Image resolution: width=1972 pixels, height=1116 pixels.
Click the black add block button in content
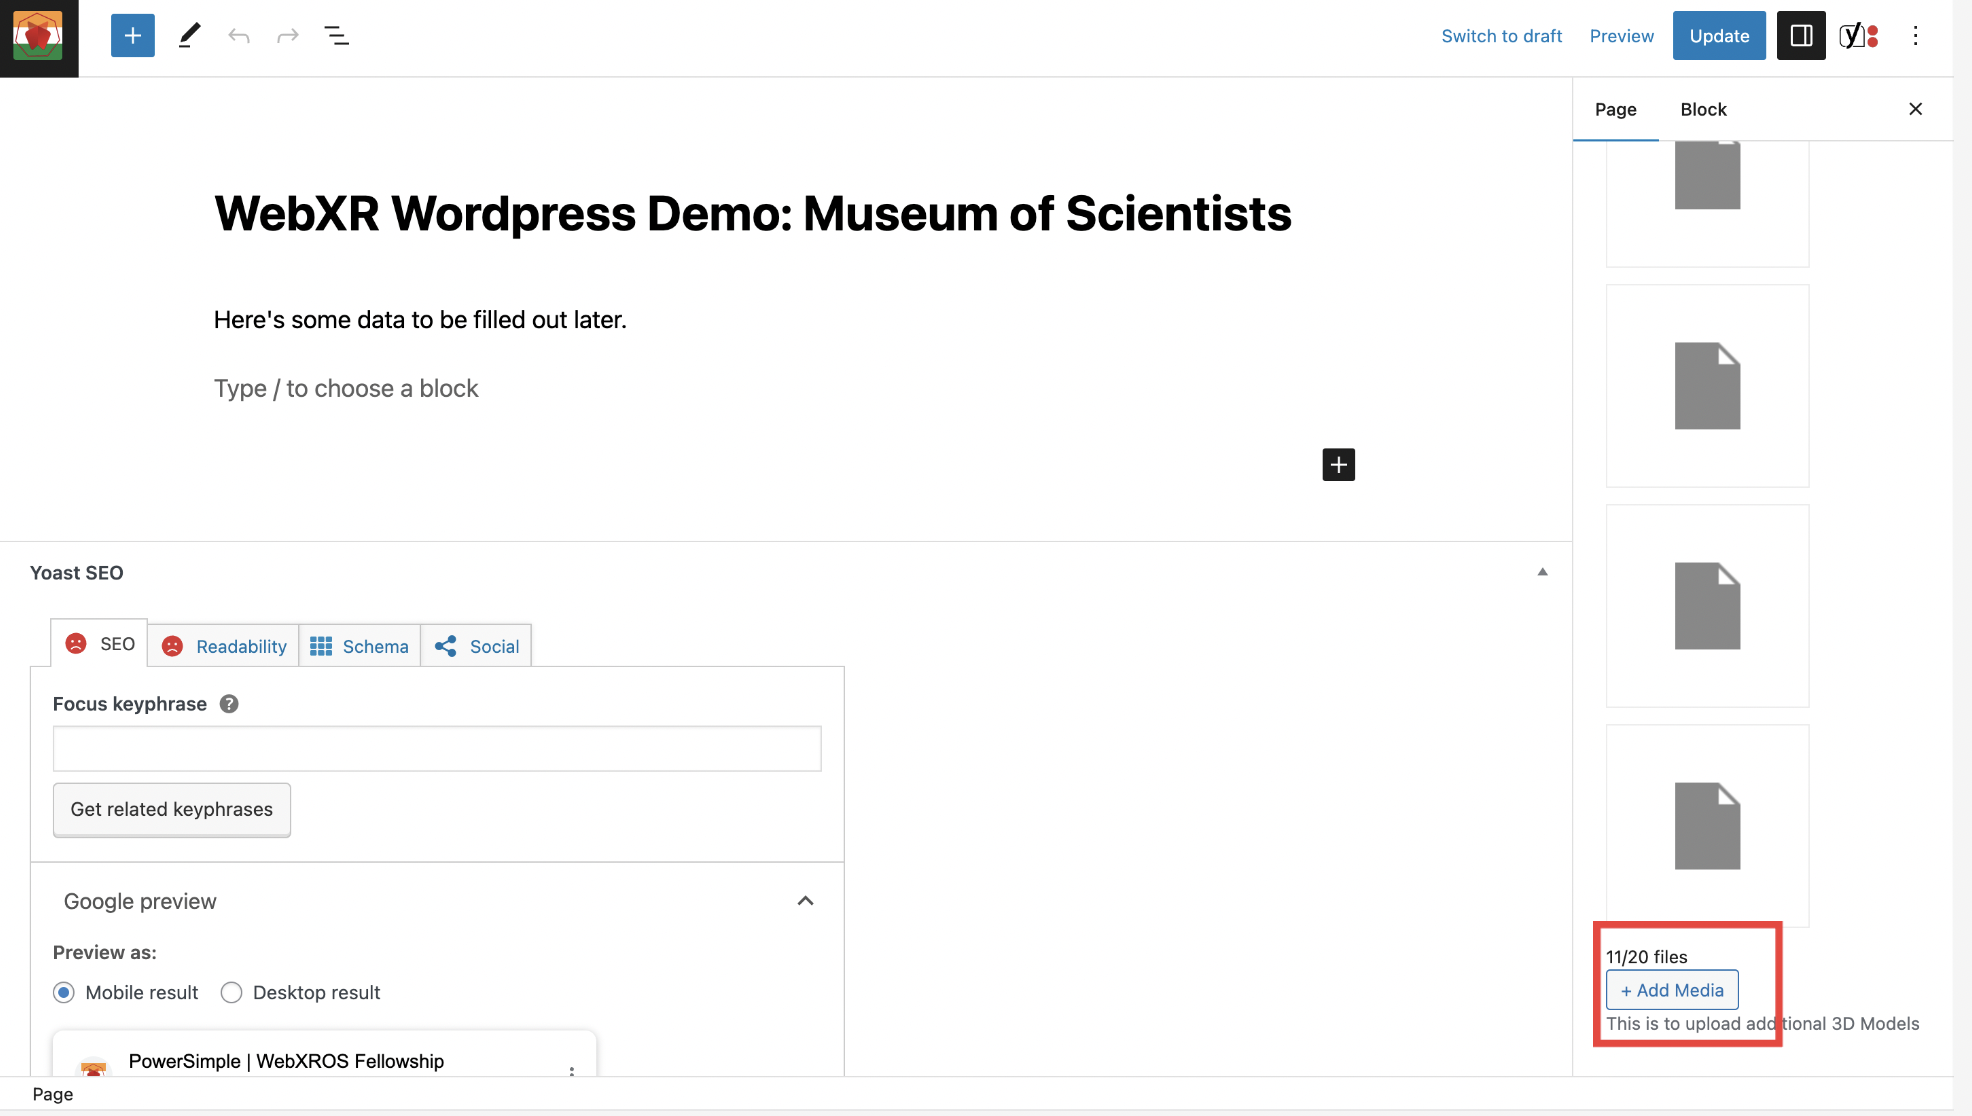pos(1338,464)
